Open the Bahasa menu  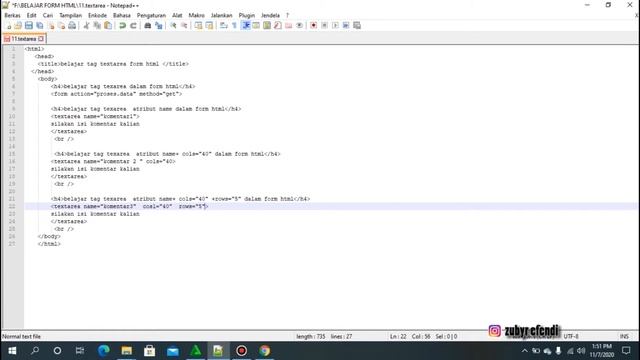click(x=122, y=15)
